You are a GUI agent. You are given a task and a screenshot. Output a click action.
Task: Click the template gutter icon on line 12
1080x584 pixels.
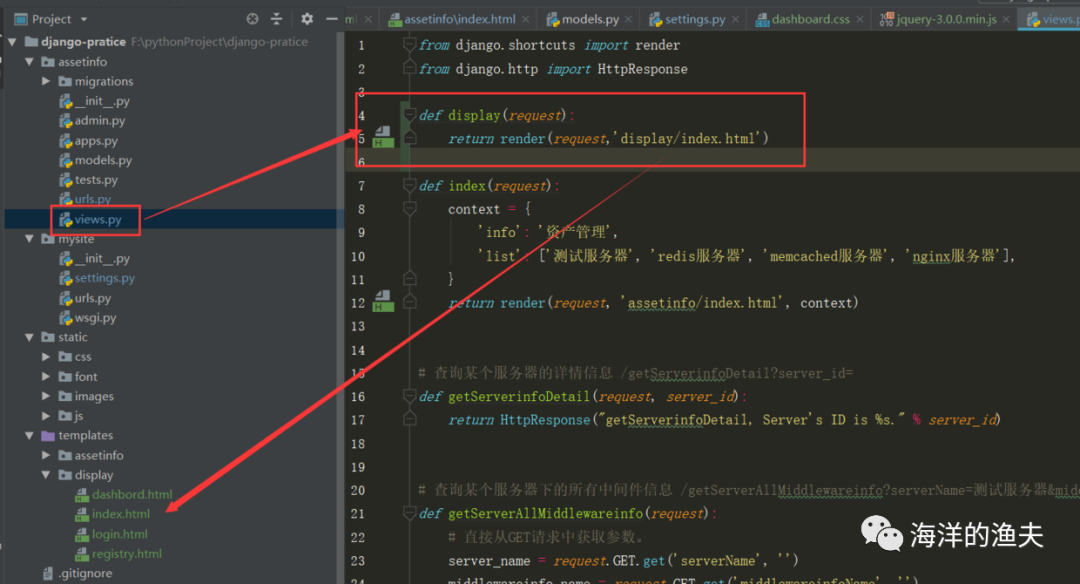(x=383, y=300)
